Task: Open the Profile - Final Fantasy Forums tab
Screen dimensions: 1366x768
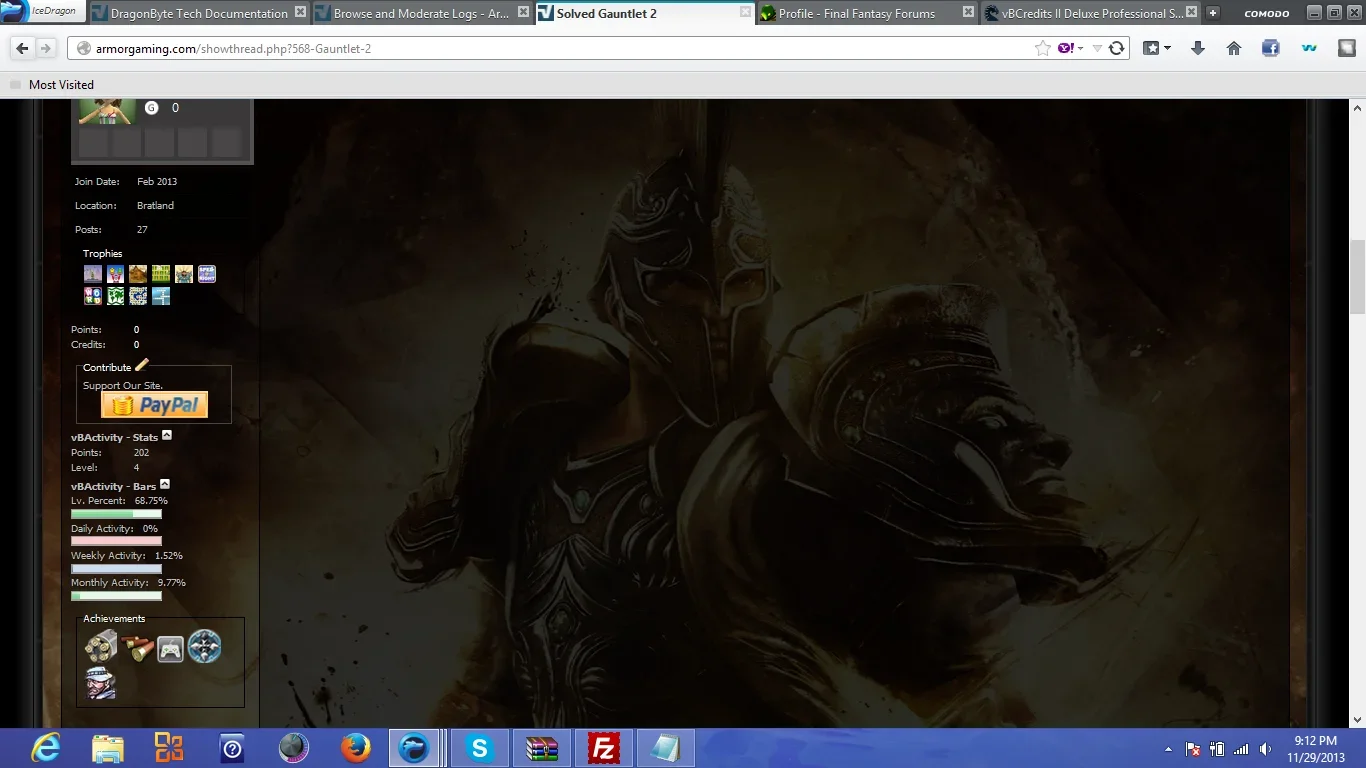Action: pyautogui.click(x=866, y=13)
